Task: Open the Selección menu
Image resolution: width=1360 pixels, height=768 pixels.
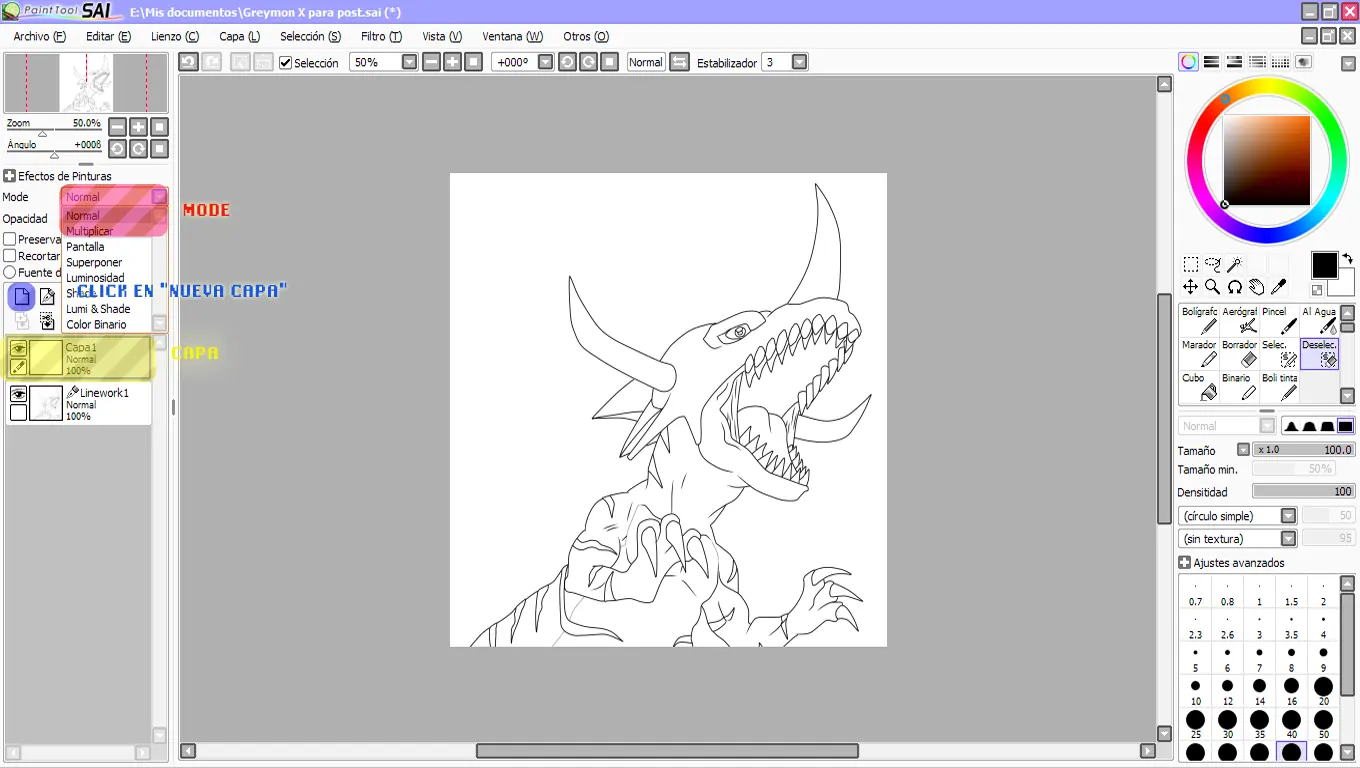Action: (x=310, y=37)
